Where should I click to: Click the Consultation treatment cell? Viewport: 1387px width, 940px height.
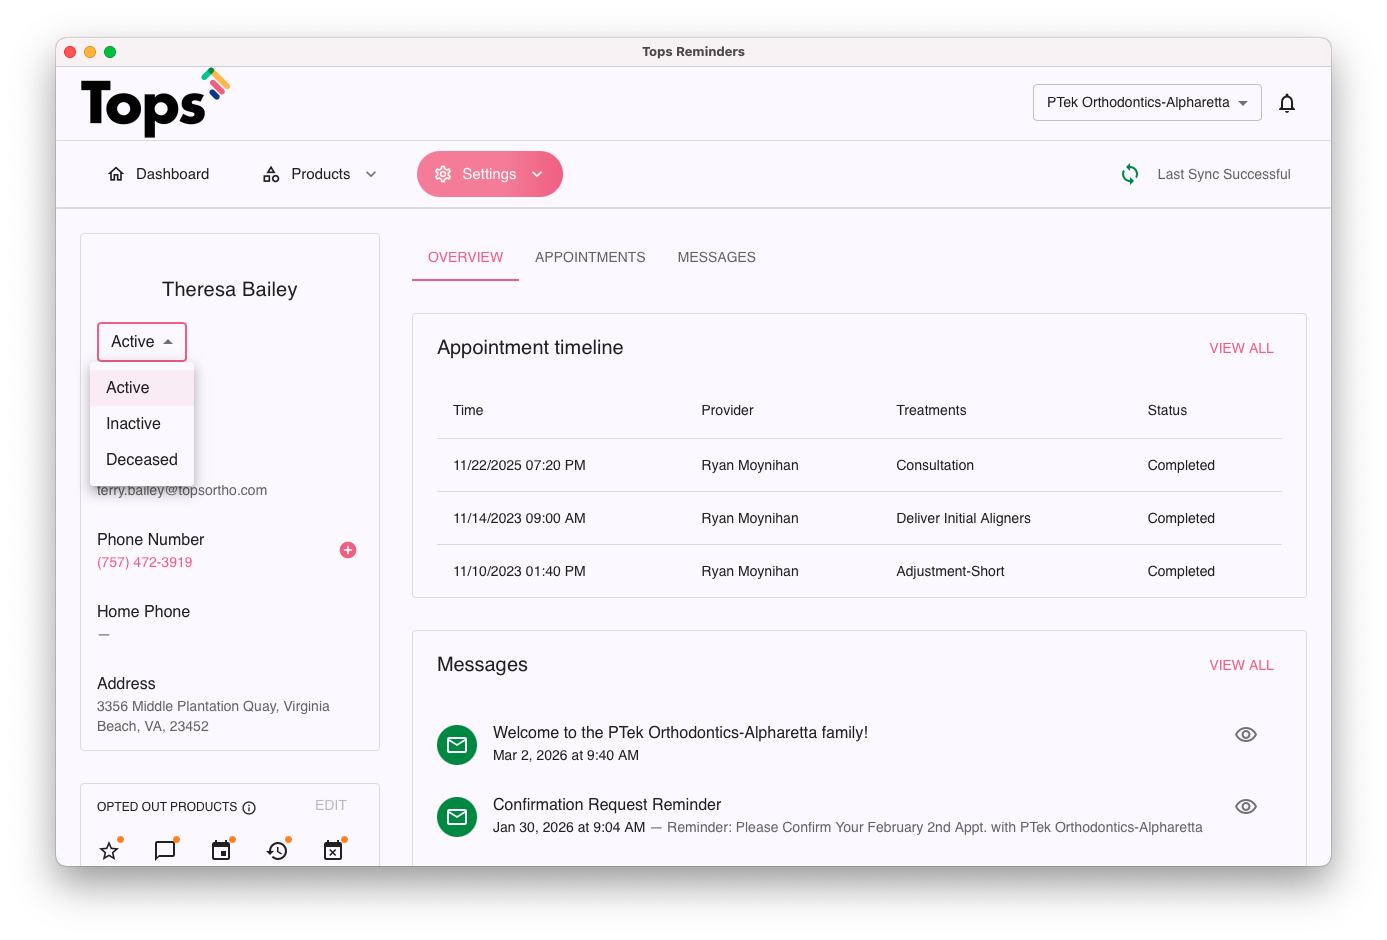pos(935,465)
